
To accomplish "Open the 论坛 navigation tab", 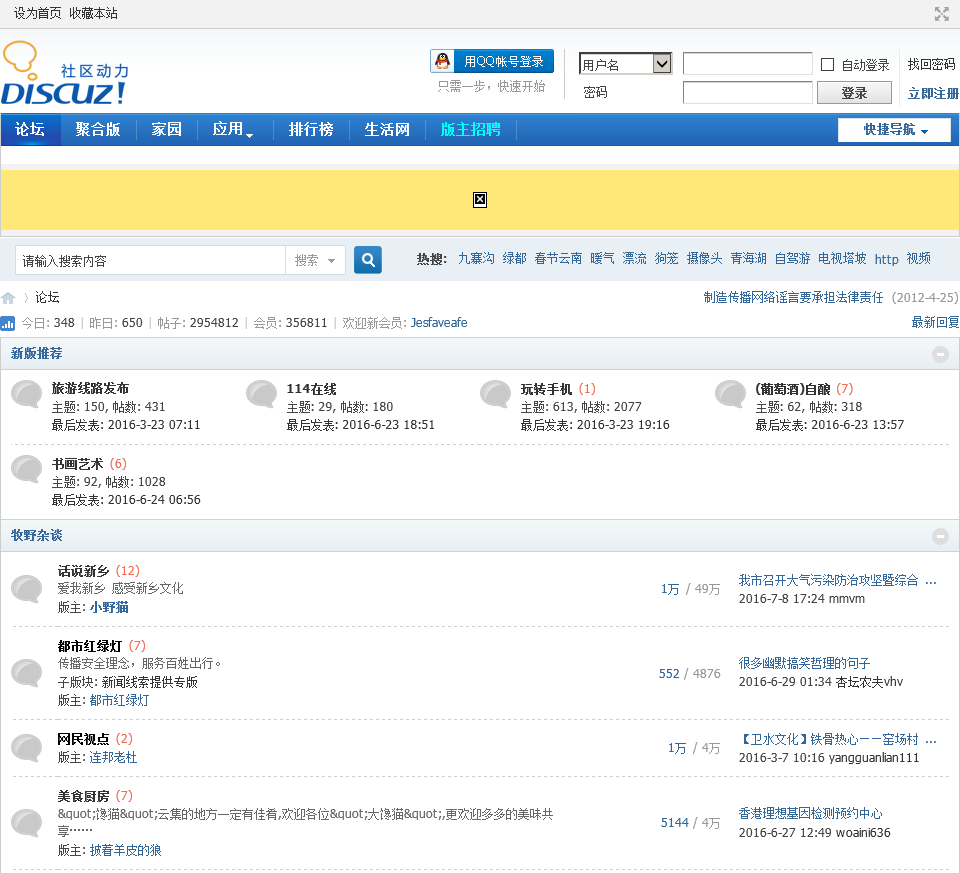I will [x=30, y=129].
